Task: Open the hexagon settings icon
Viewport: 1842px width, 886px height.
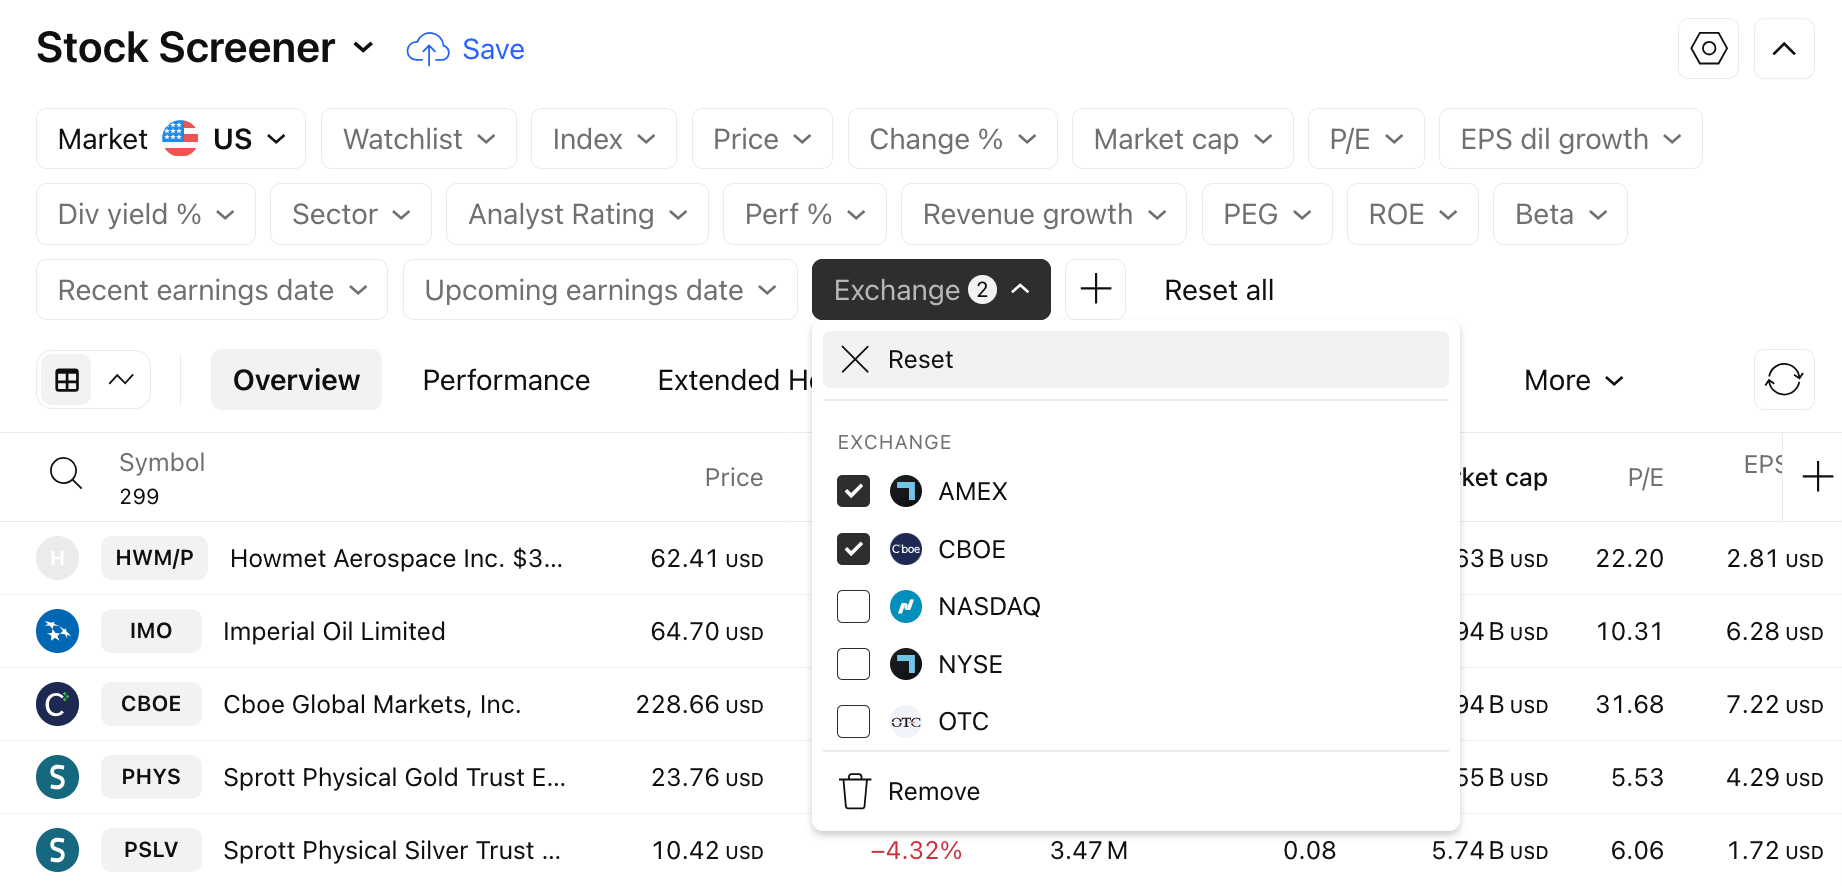Action: click(x=1708, y=49)
